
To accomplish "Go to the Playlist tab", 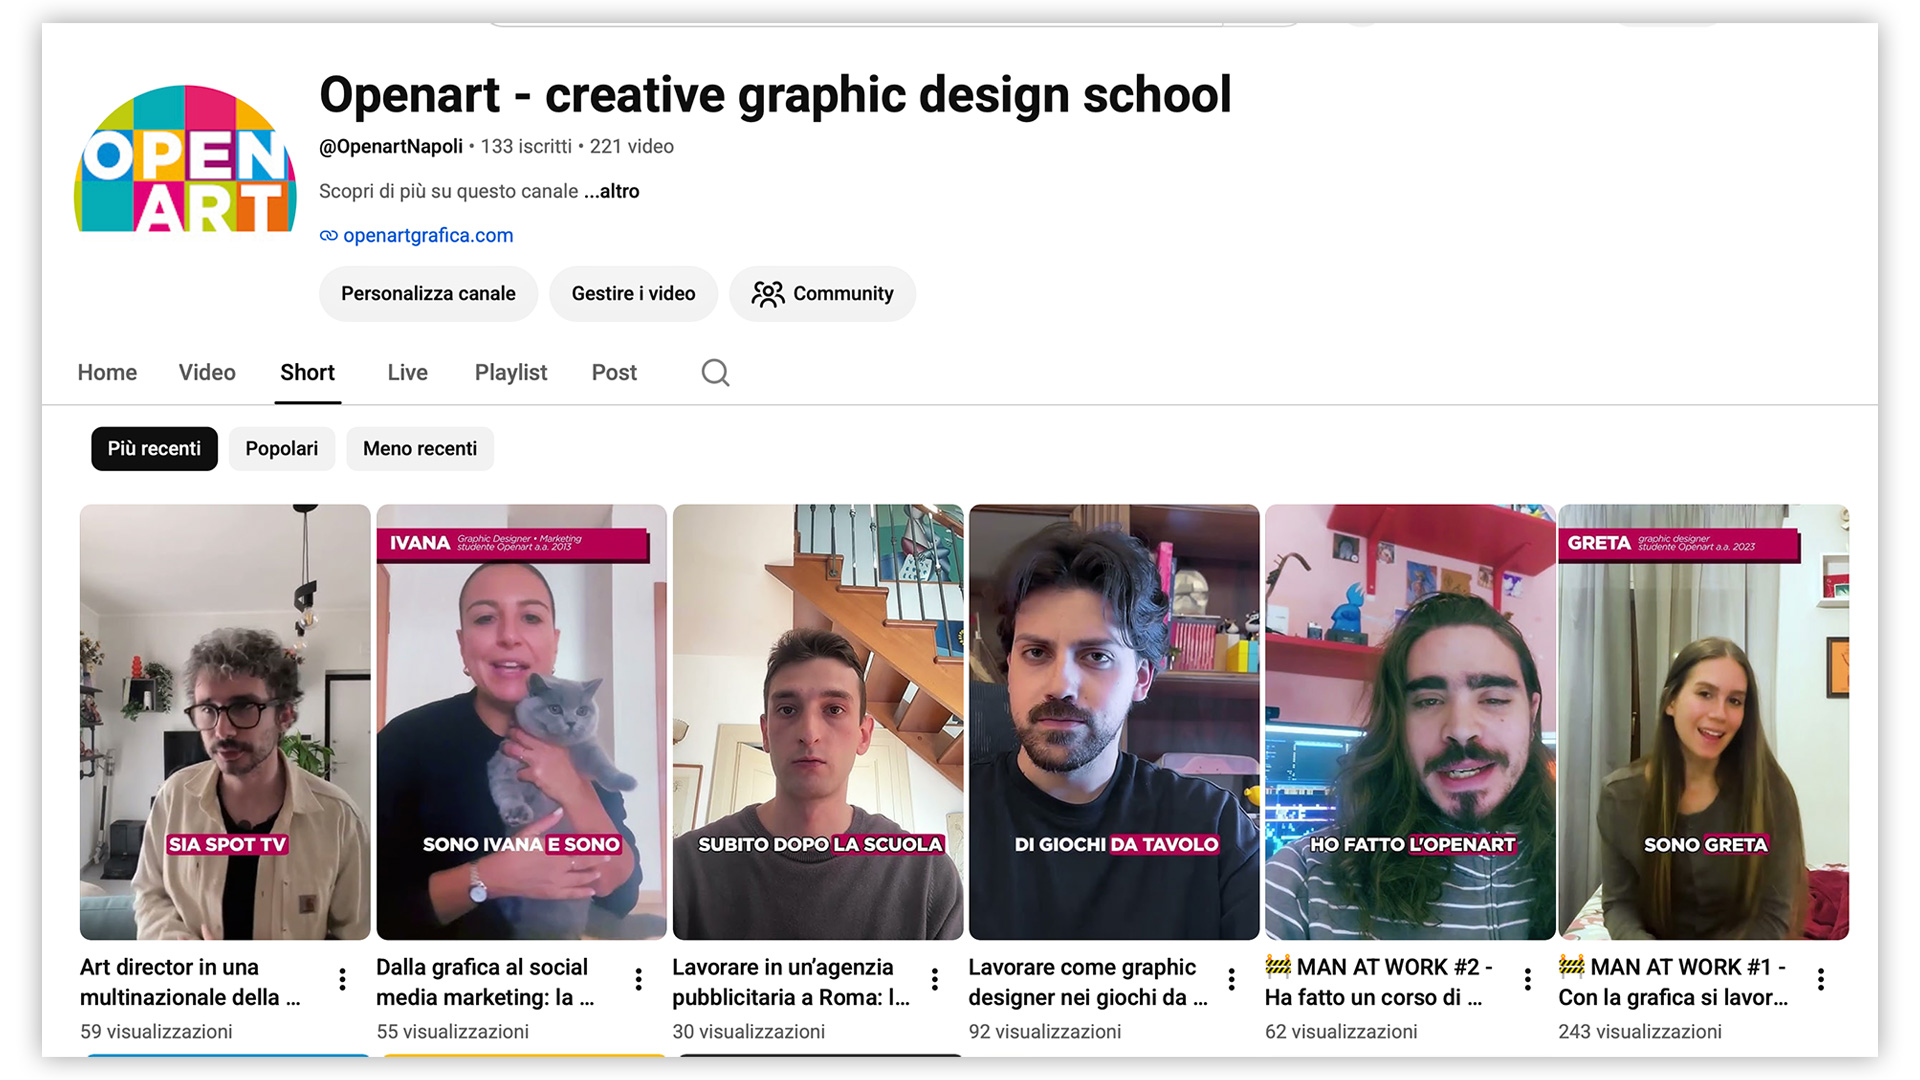I will pos(511,373).
